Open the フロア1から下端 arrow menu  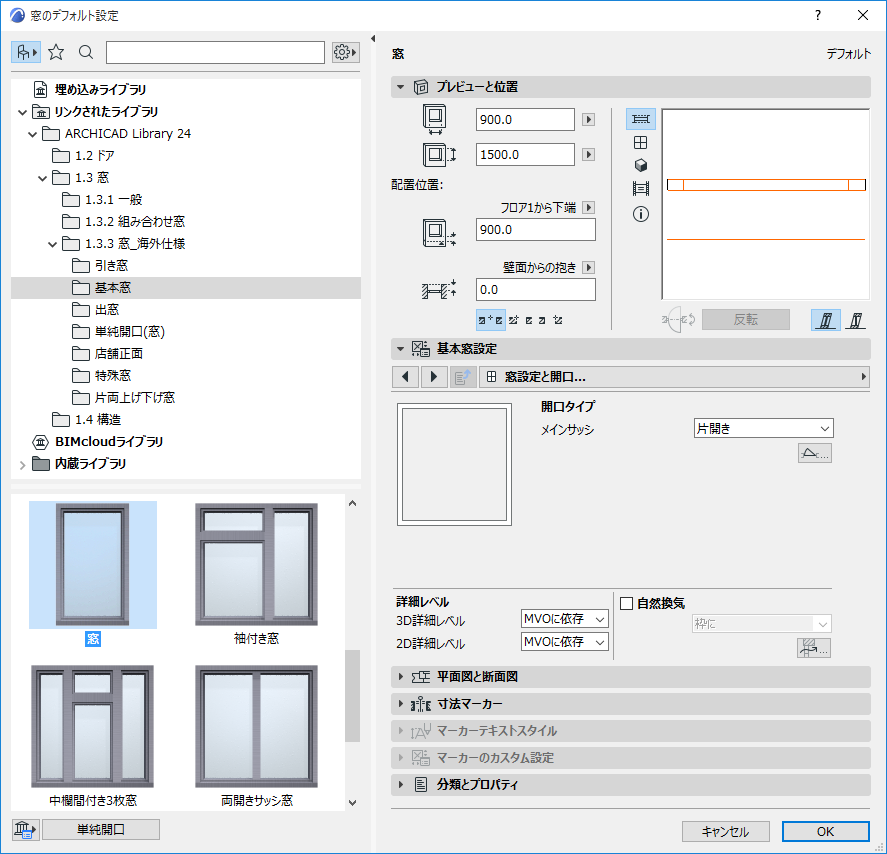click(x=588, y=207)
